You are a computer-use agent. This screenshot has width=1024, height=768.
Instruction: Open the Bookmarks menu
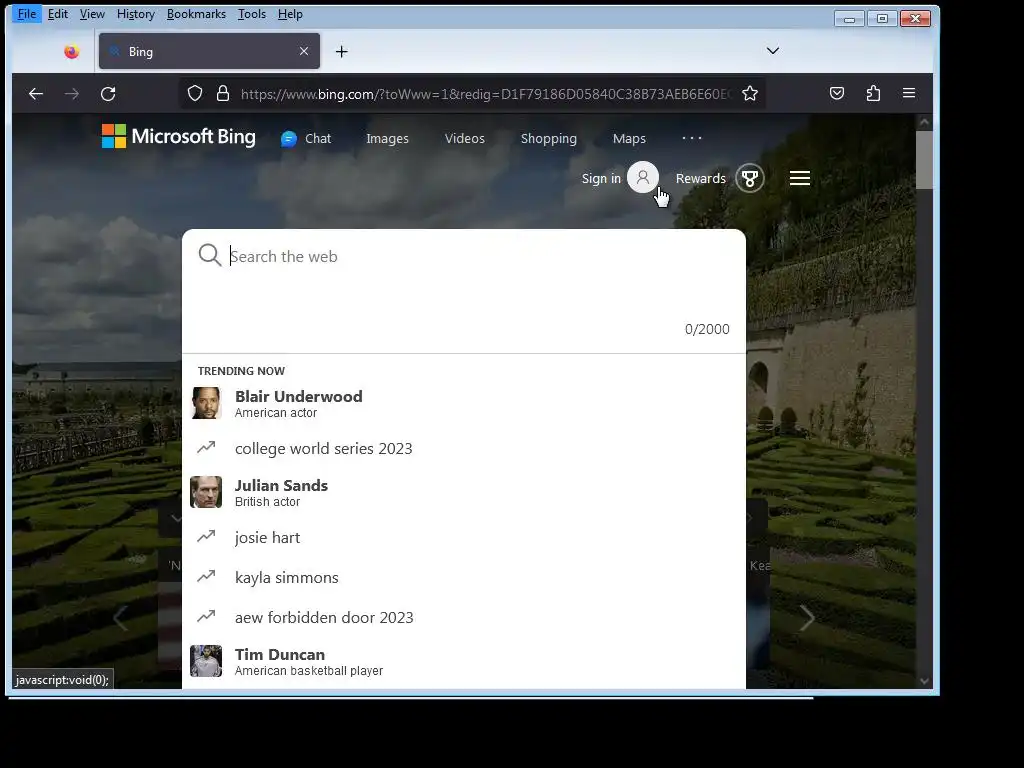pos(196,14)
